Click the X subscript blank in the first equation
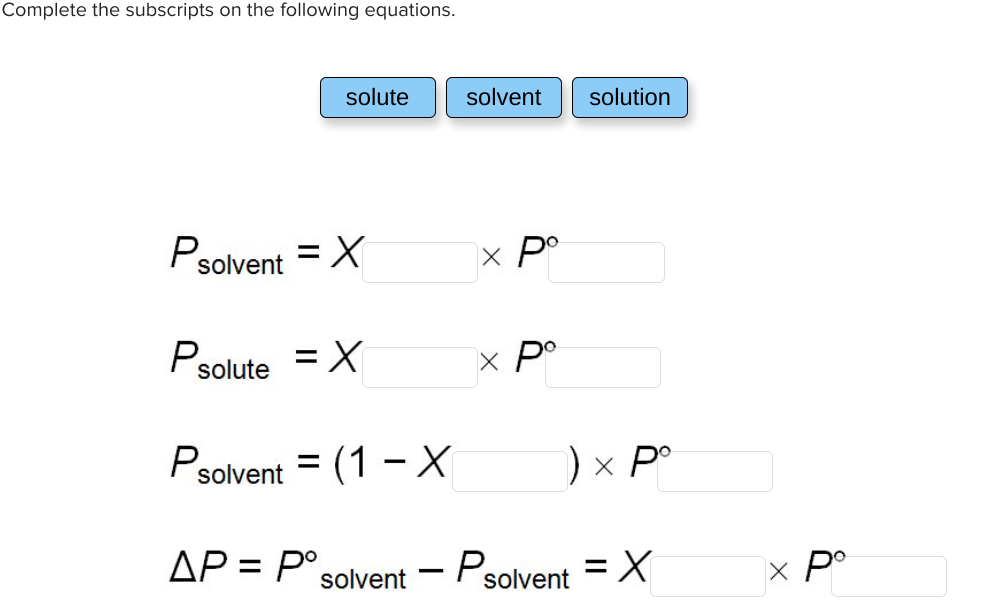The image size is (1001, 611). click(420, 262)
